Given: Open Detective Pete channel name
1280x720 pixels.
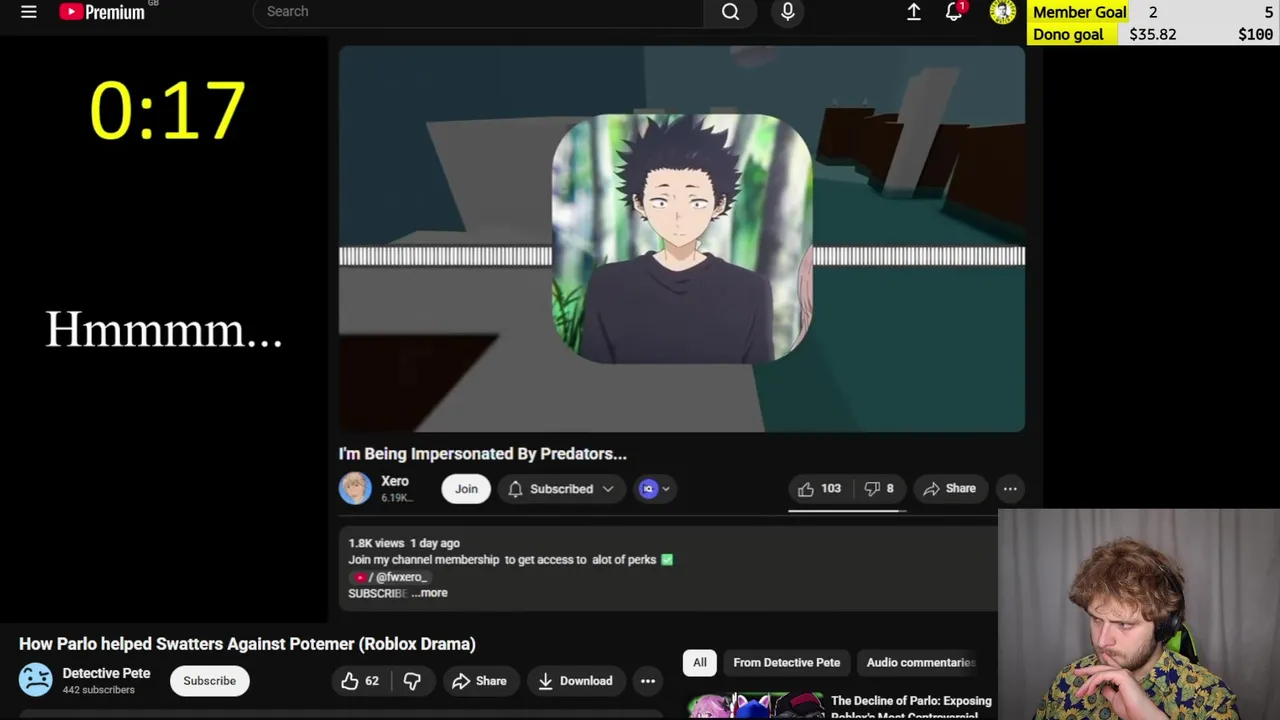Looking at the screenshot, I should pyautogui.click(x=106, y=673).
